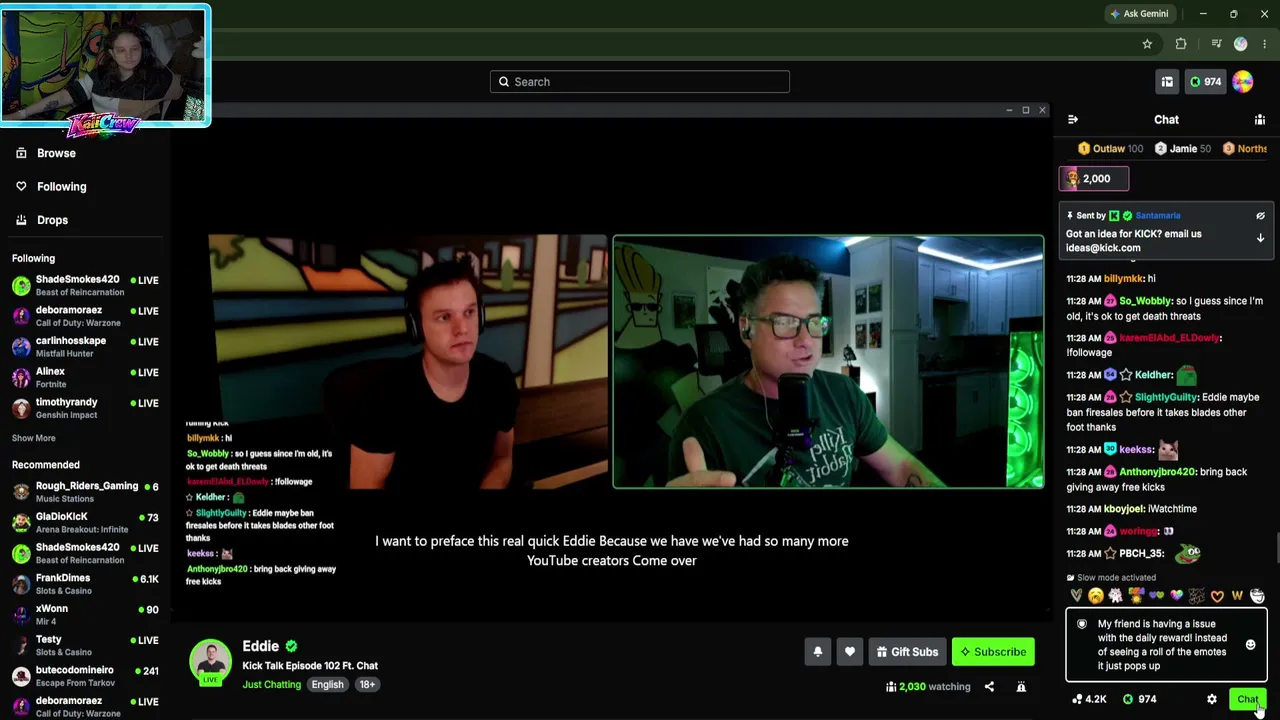This screenshot has height=720, width=1280.
Task: Open the rainbow profile avatar menu
Action: [x=1243, y=82]
